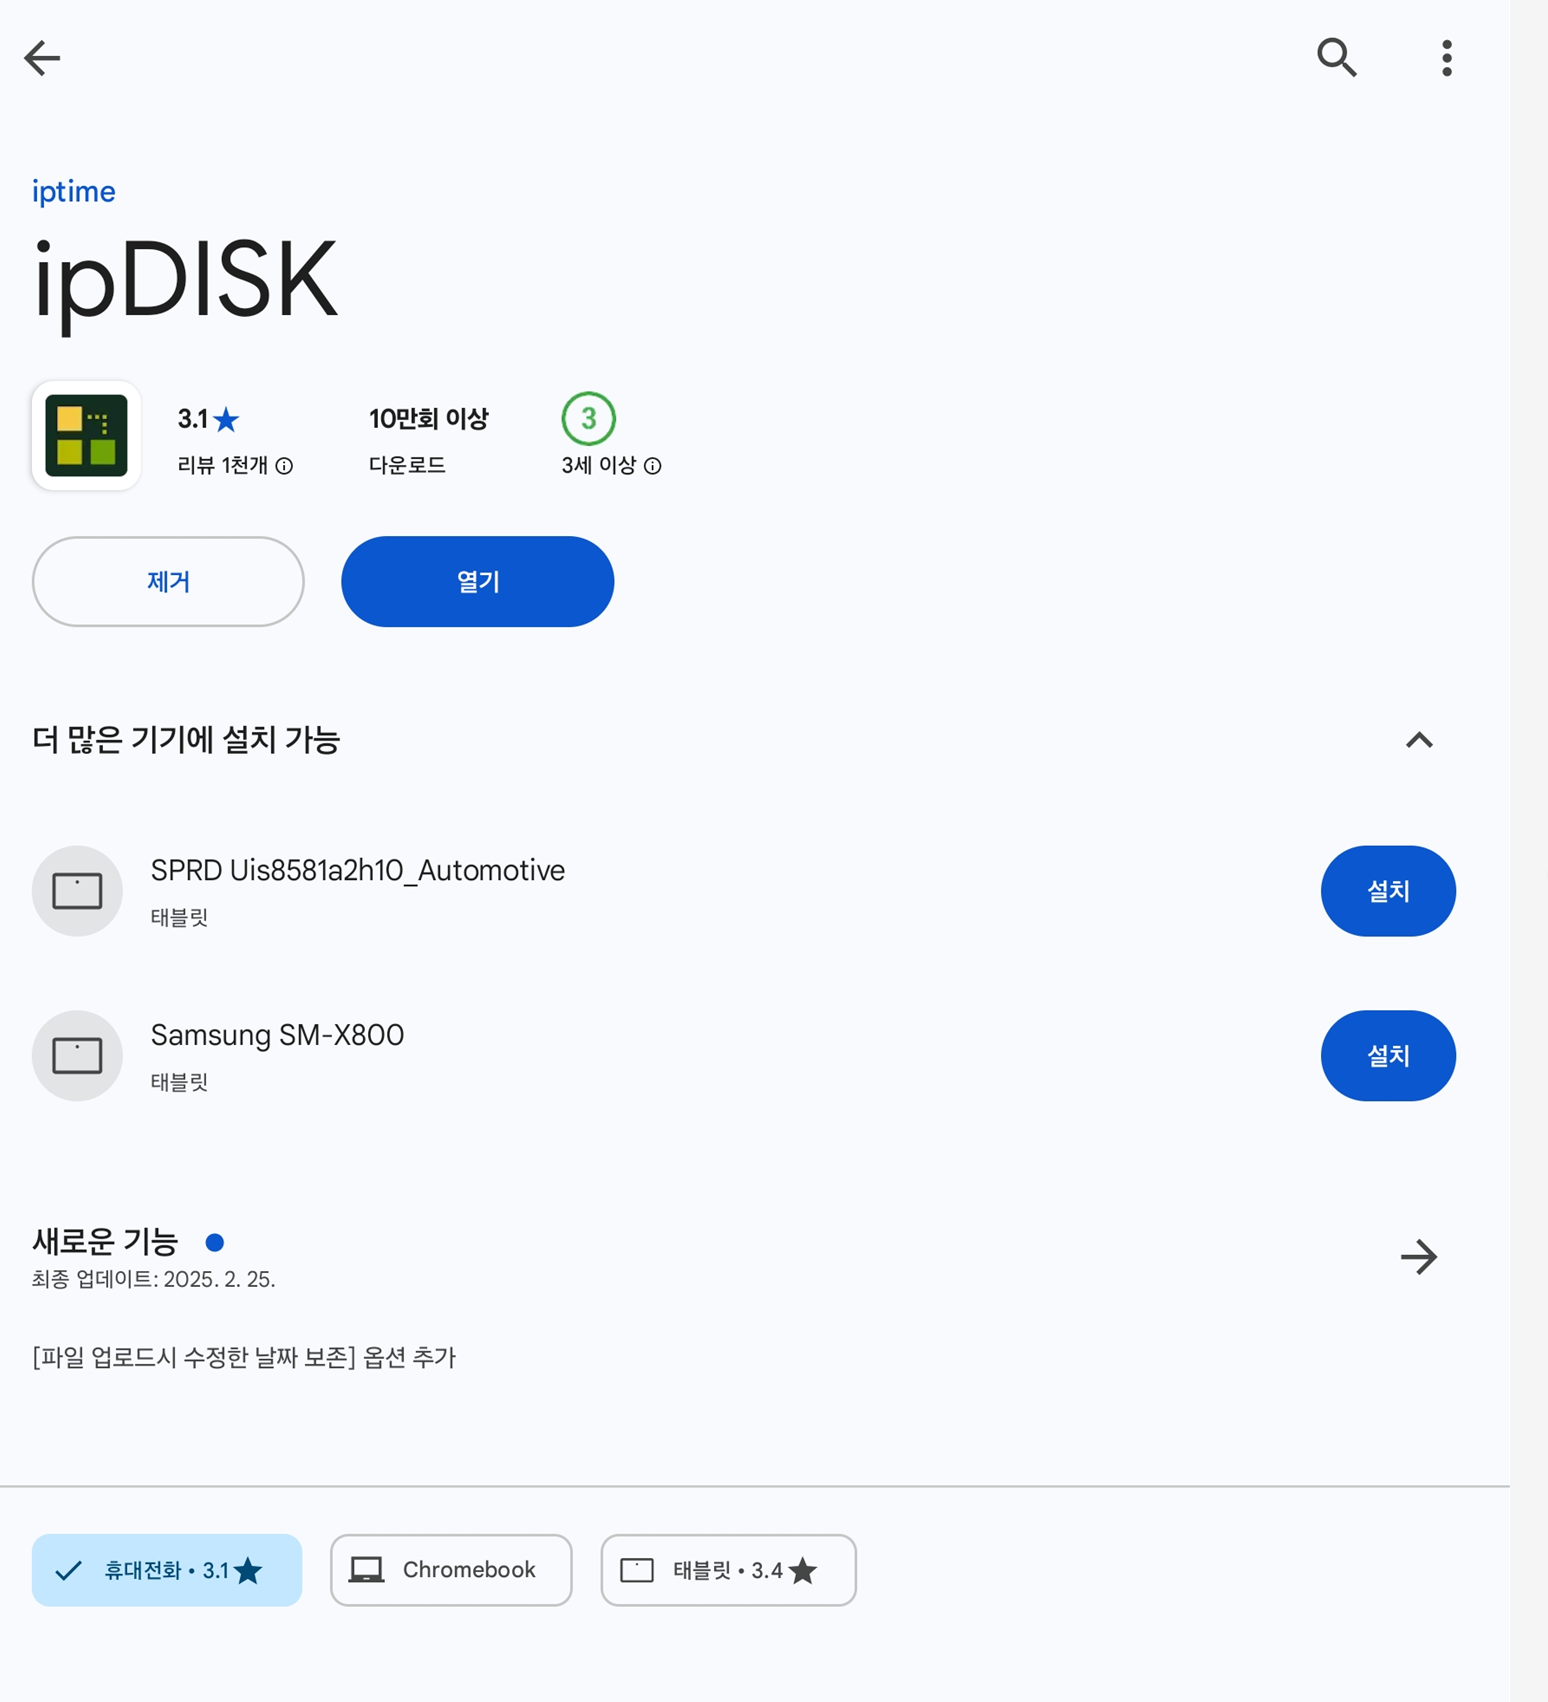
Task: Click the 열기 open button
Action: tap(477, 581)
